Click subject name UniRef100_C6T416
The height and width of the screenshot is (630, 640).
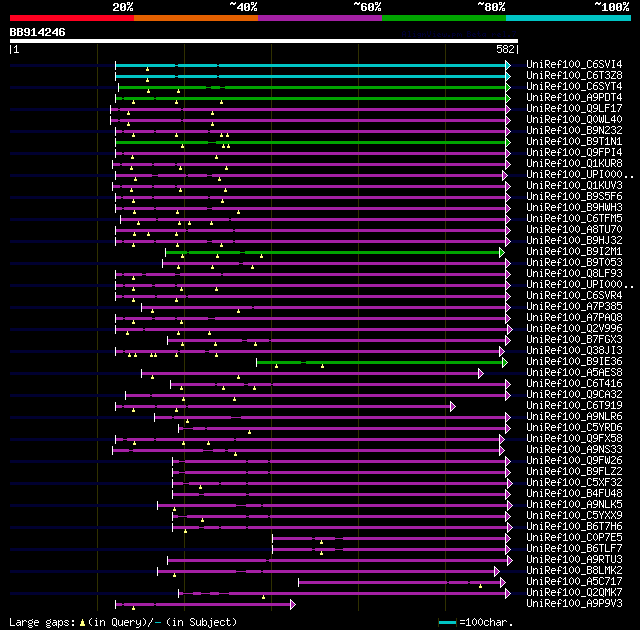(x=574, y=384)
